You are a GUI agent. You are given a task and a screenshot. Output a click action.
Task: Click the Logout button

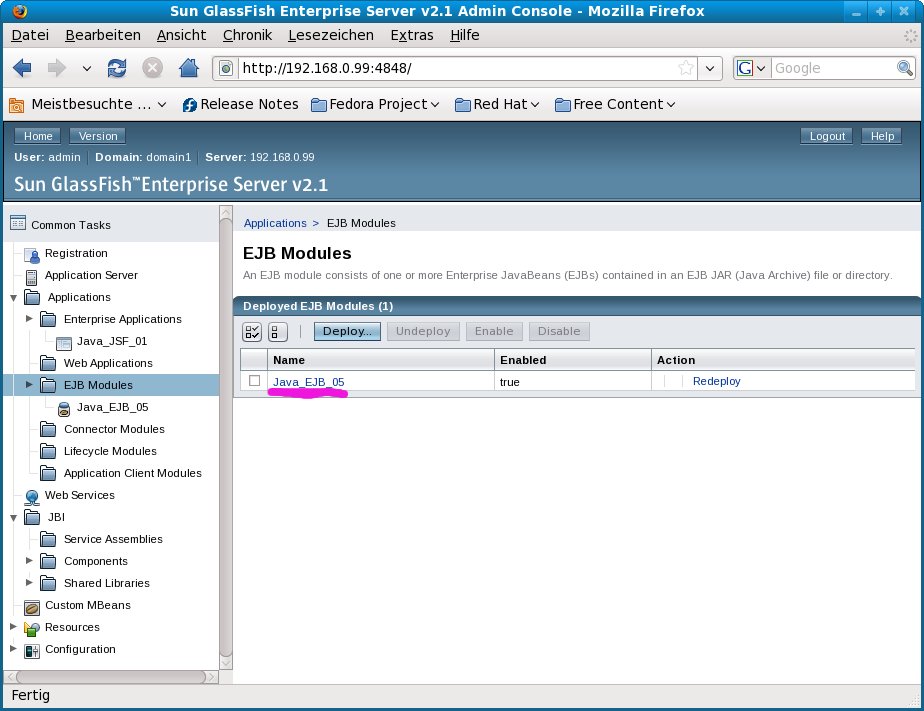pyautogui.click(x=827, y=136)
